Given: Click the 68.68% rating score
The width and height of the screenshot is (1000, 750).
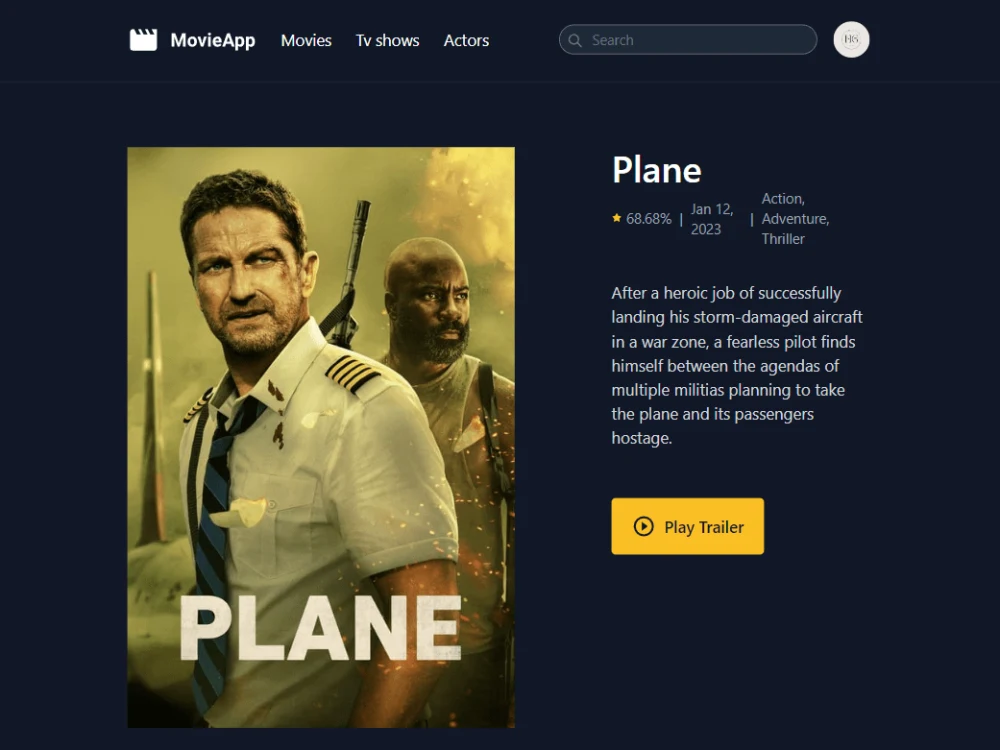Looking at the screenshot, I should pos(649,219).
